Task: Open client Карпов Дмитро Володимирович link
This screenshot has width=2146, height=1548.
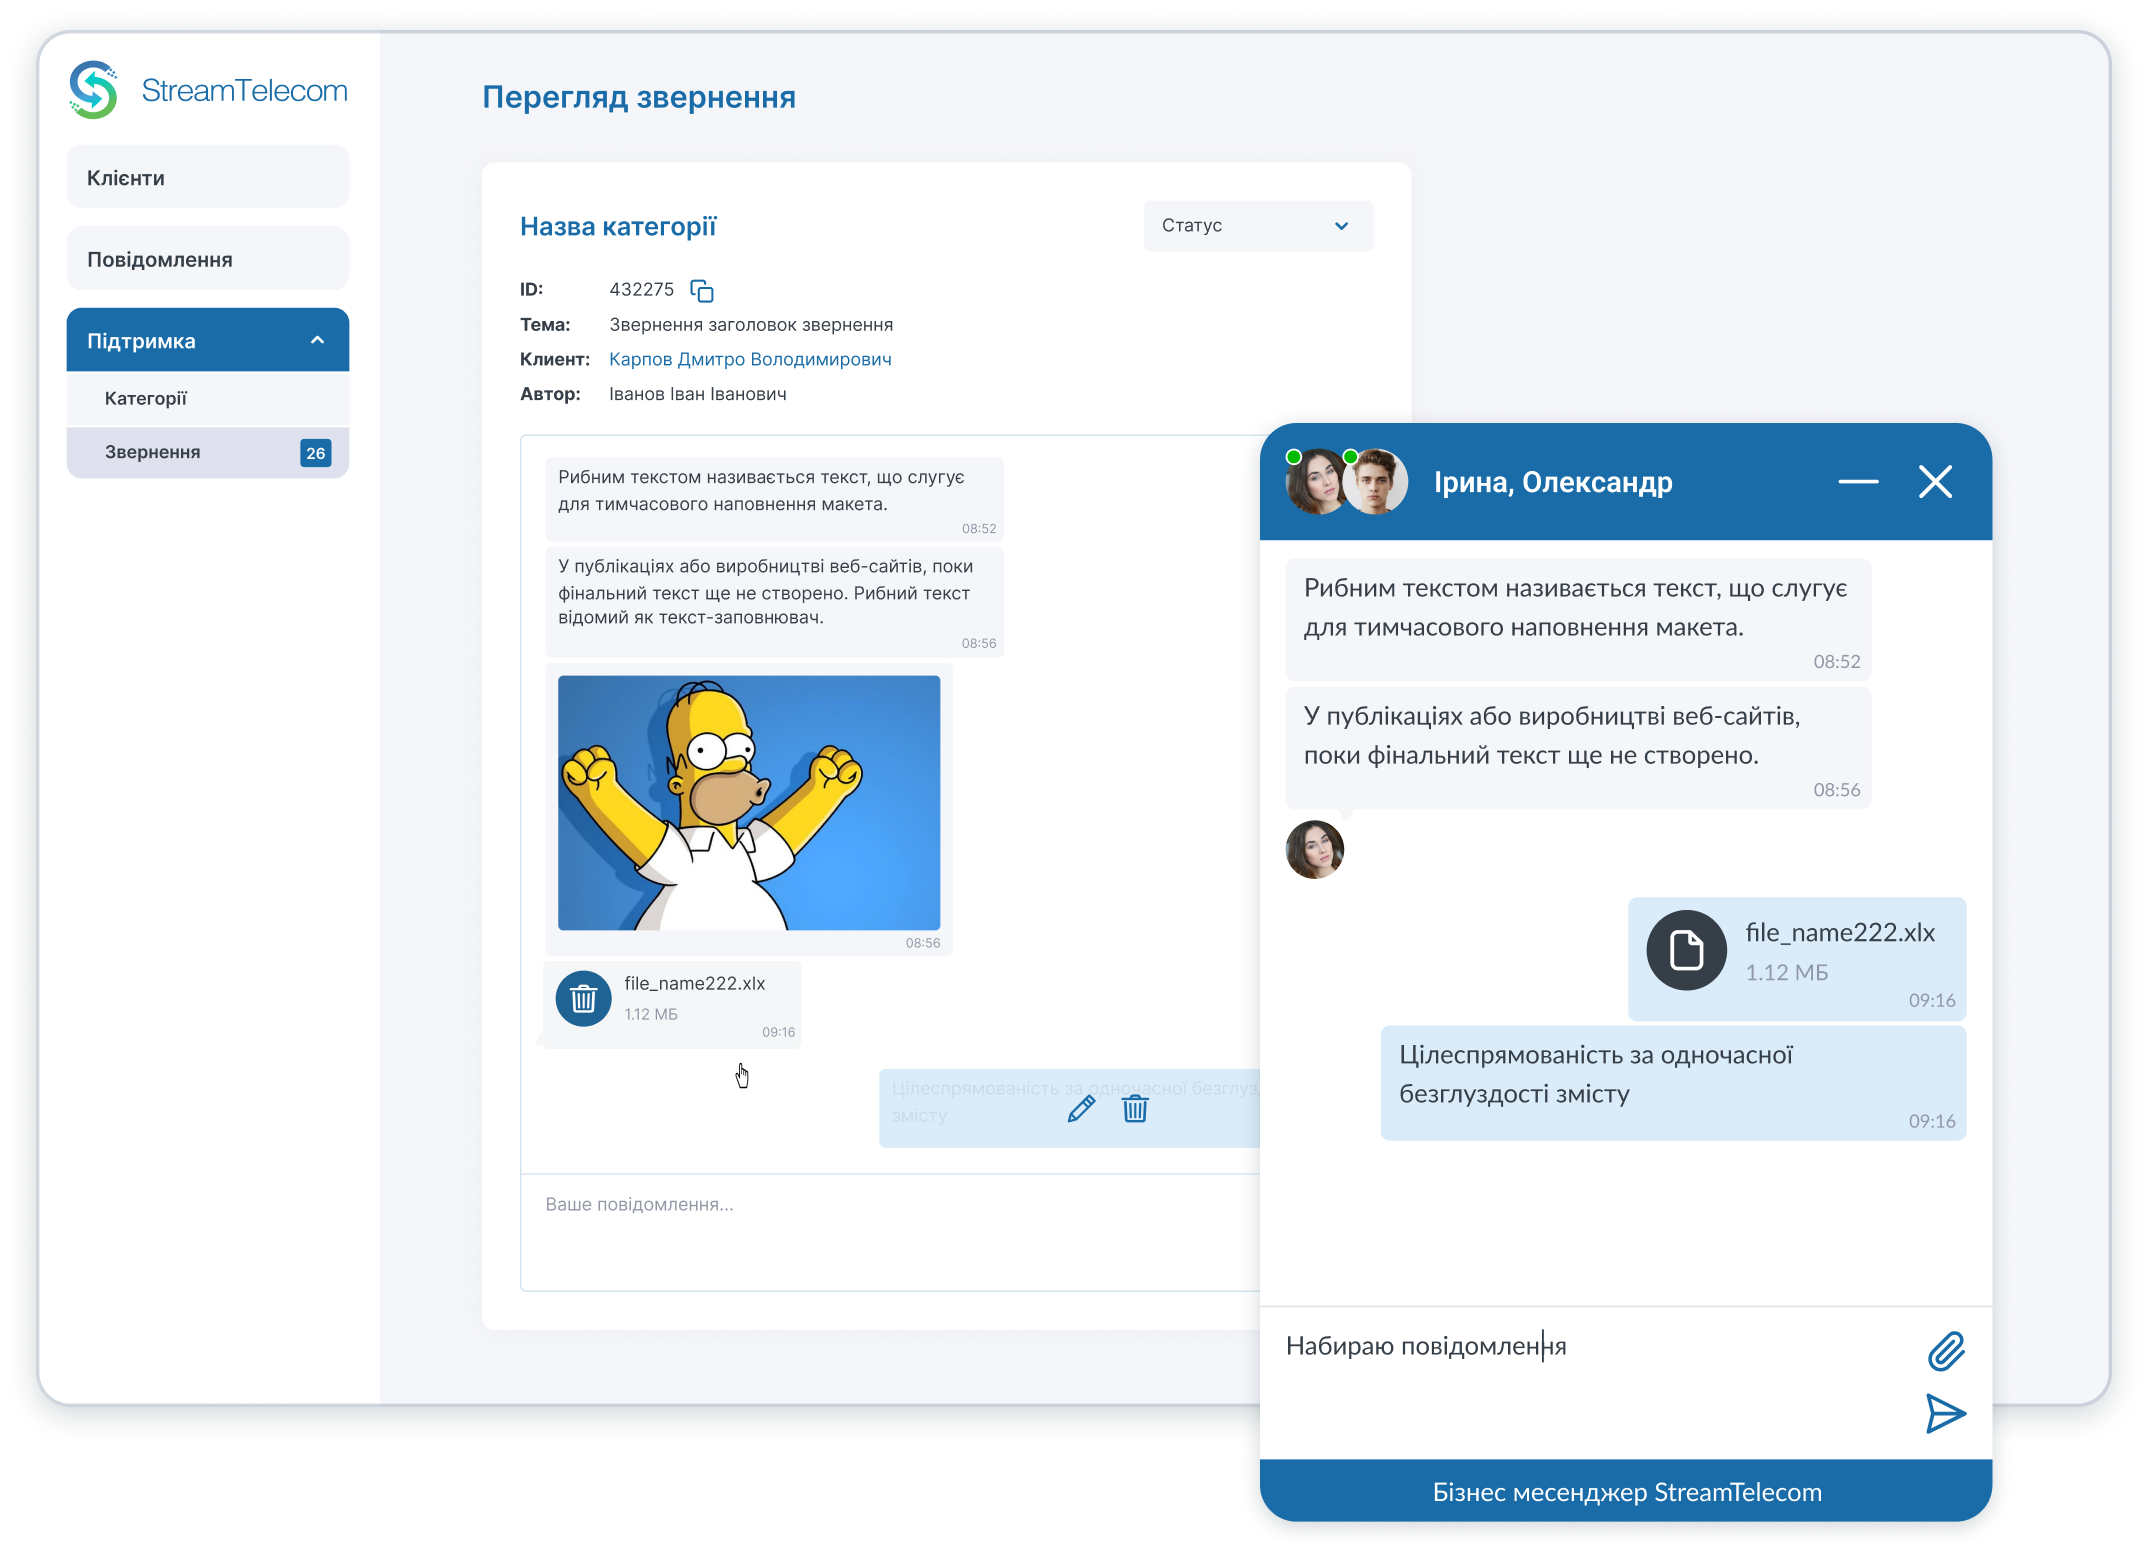Action: click(750, 359)
